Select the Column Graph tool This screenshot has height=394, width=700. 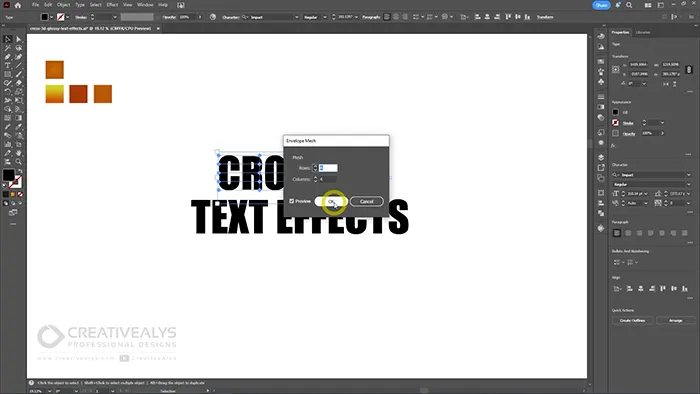8,144
